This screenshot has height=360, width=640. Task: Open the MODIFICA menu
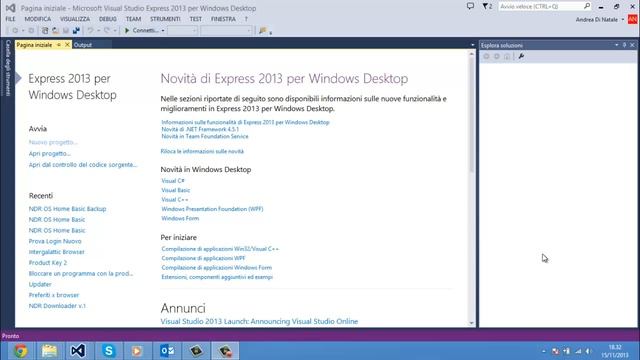38,19
